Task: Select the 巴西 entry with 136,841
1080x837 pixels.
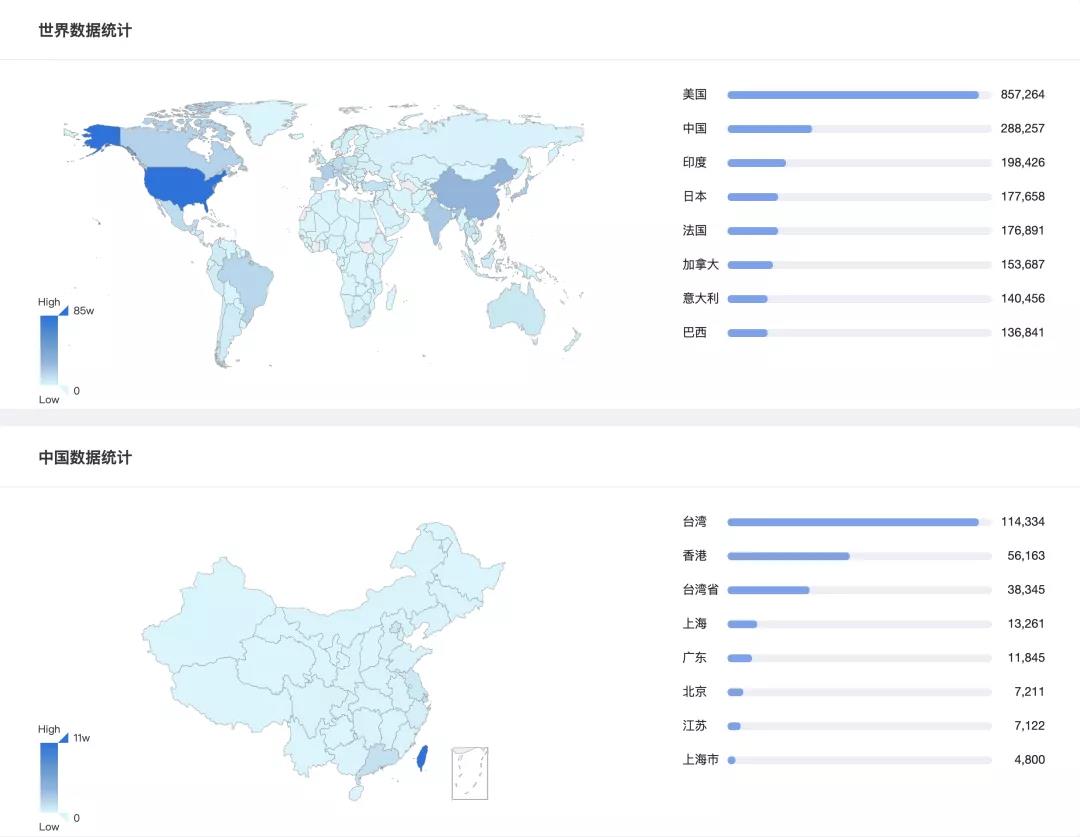Action: pyautogui.click(x=864, y=333)
